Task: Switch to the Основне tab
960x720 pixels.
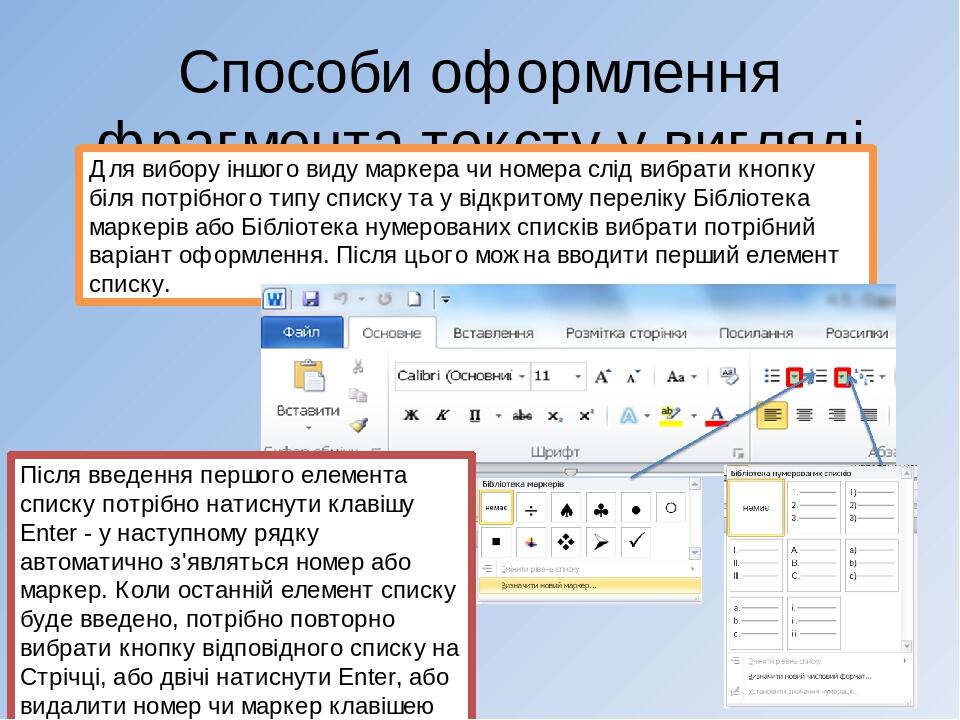Action: (x=391, y=333)
